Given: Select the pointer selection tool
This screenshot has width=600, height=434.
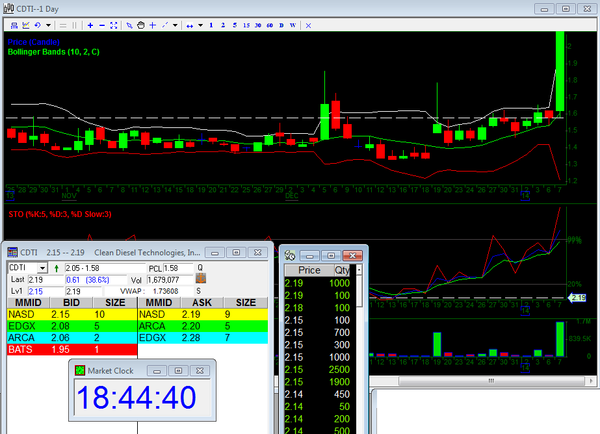Looking at the screenshot, I should 129,25.
